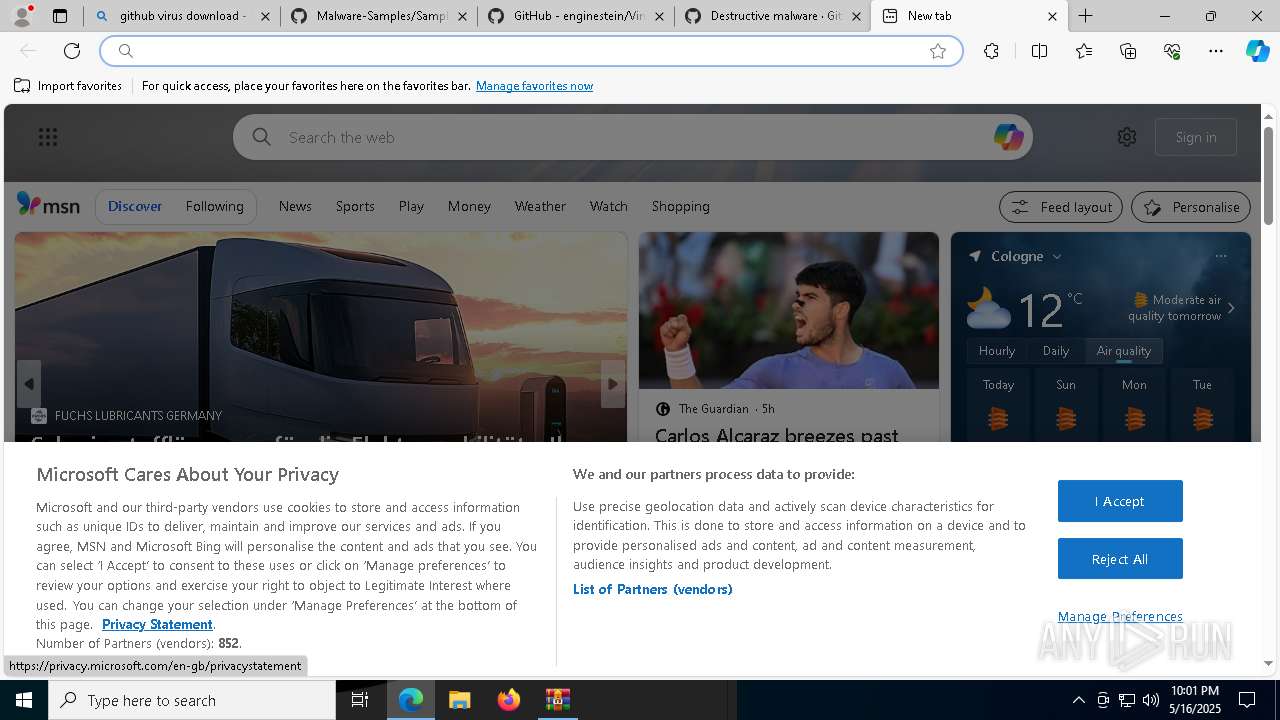Open the Extensions puzzle icon
Screen dimensions: 1280x720
(991, 51)
